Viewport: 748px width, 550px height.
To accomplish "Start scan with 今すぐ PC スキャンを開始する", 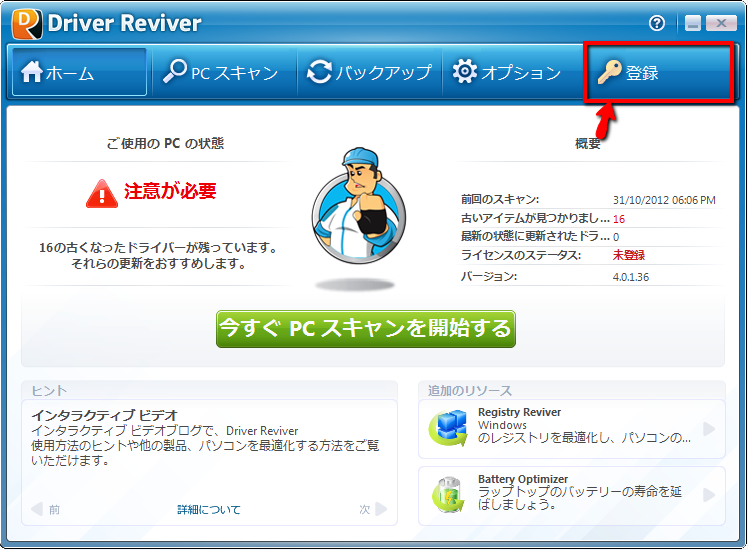I will (x=365, y=329).
